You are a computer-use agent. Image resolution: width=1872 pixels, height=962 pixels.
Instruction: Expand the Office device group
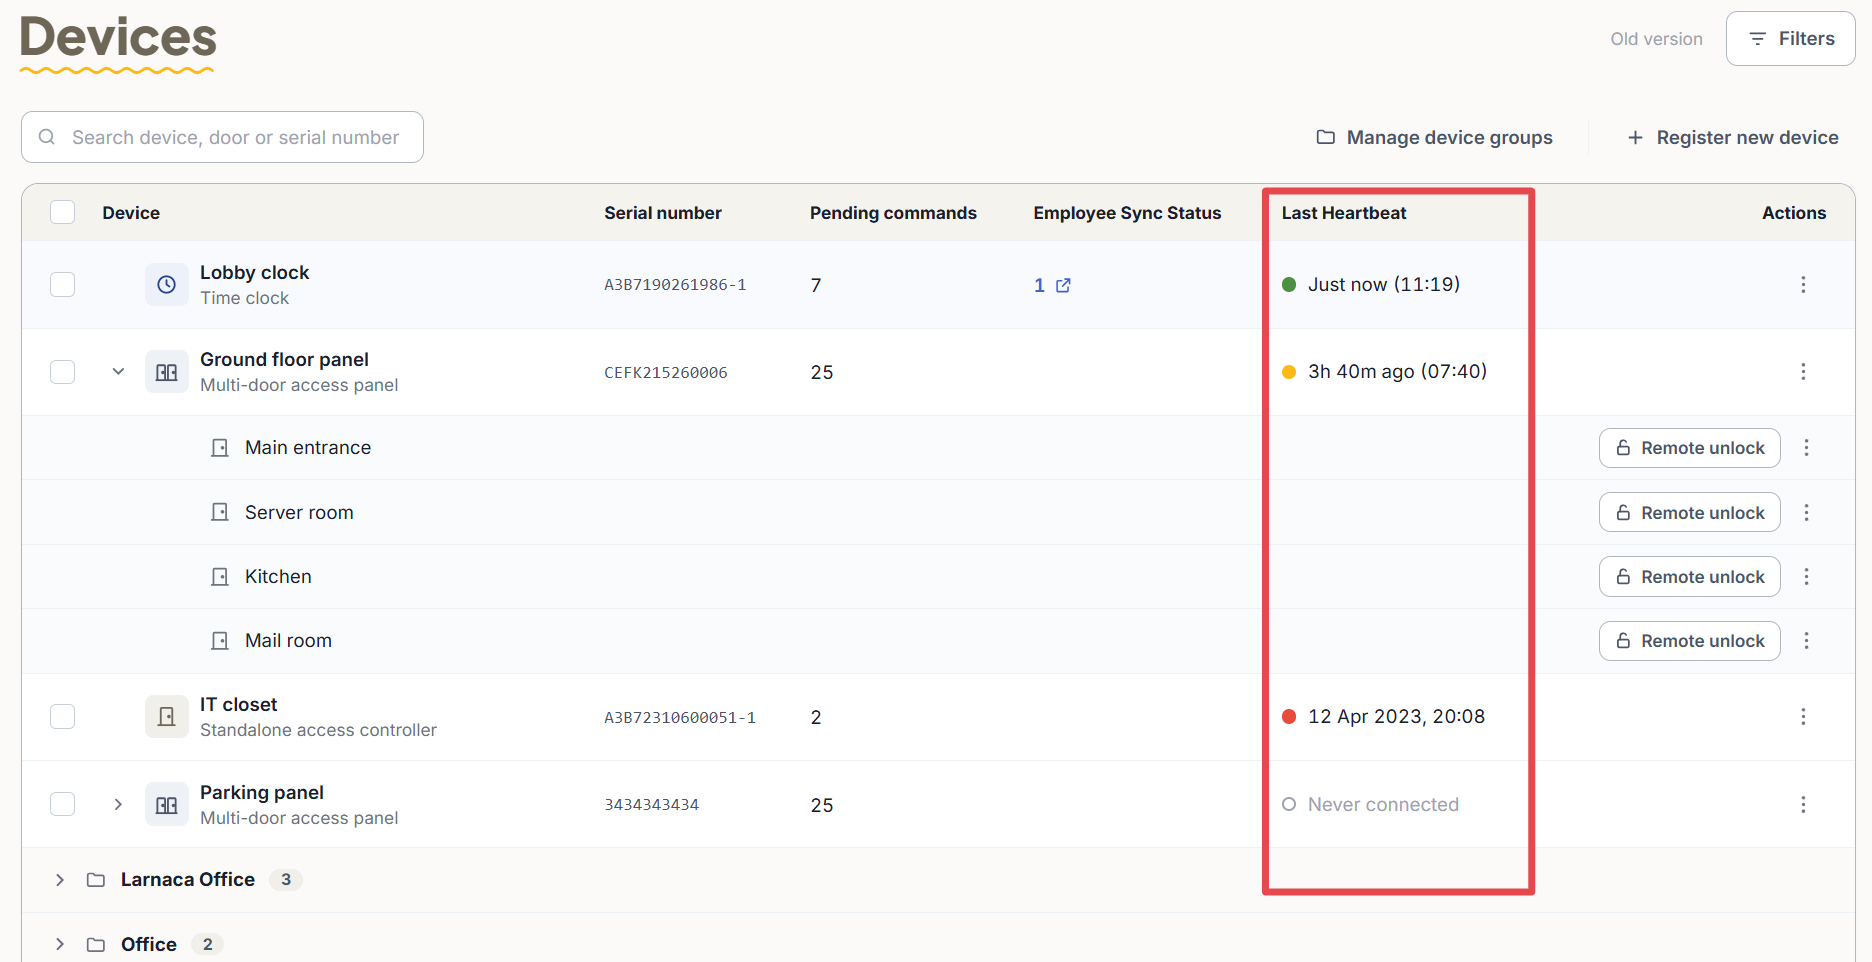tap(60, 945)
